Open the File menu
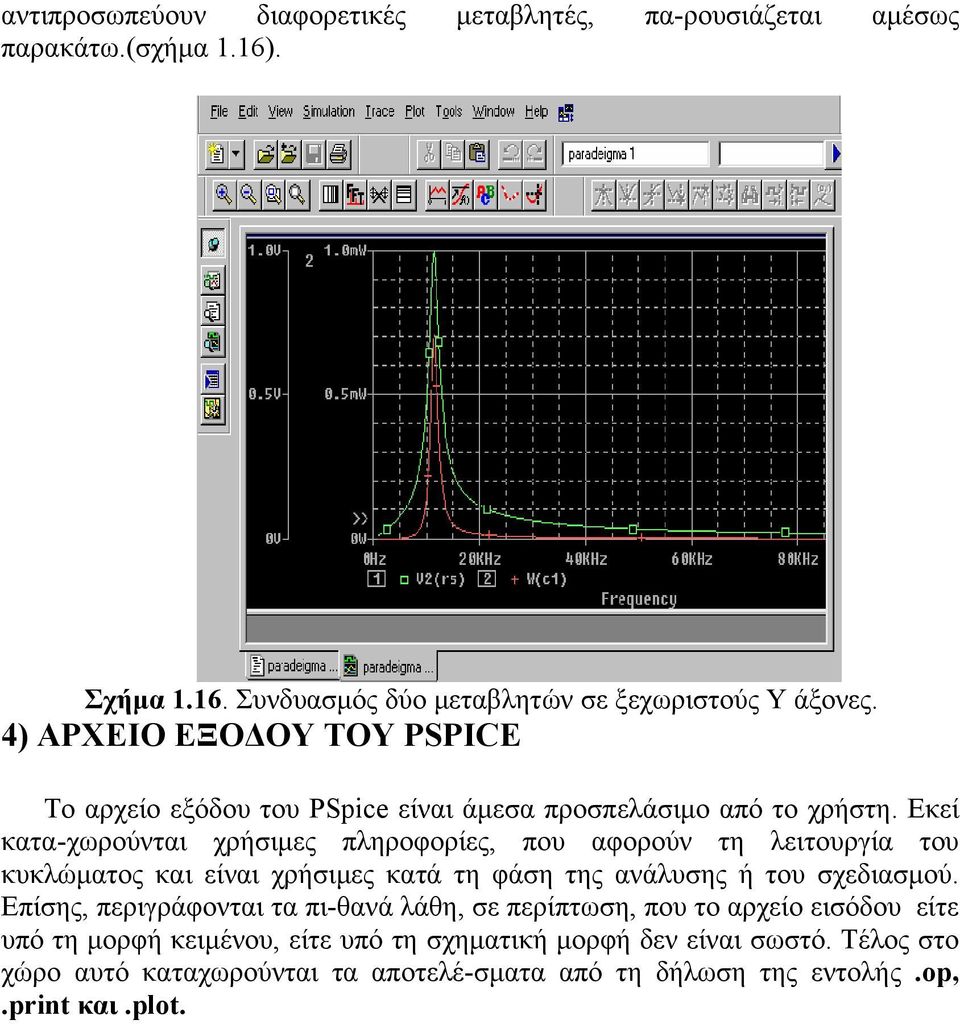 pyautogui.click(x=219, y=112)
